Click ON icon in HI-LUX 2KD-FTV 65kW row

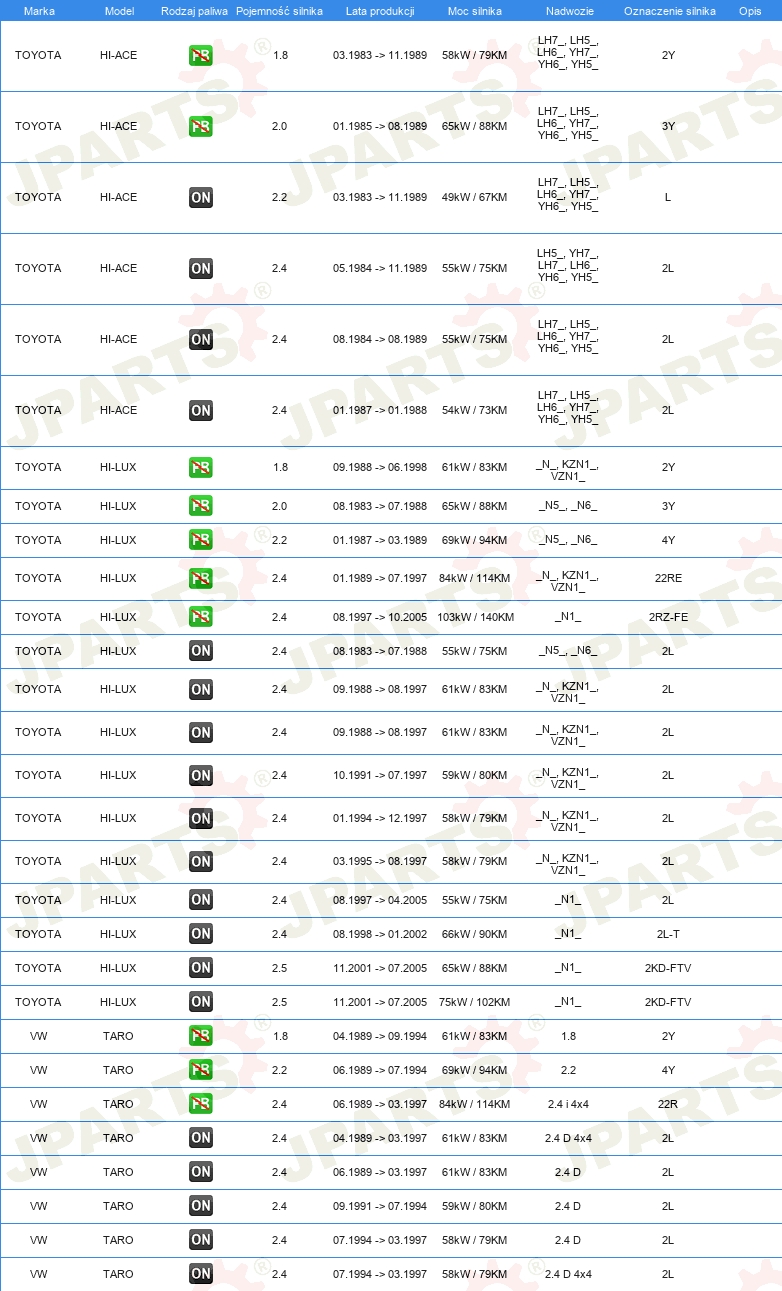(x=201, y=968)
